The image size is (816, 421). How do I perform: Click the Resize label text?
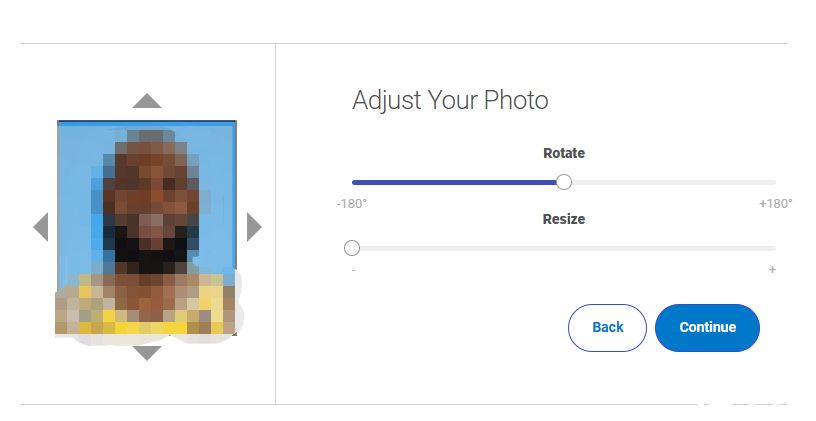(x=564, y=219)
